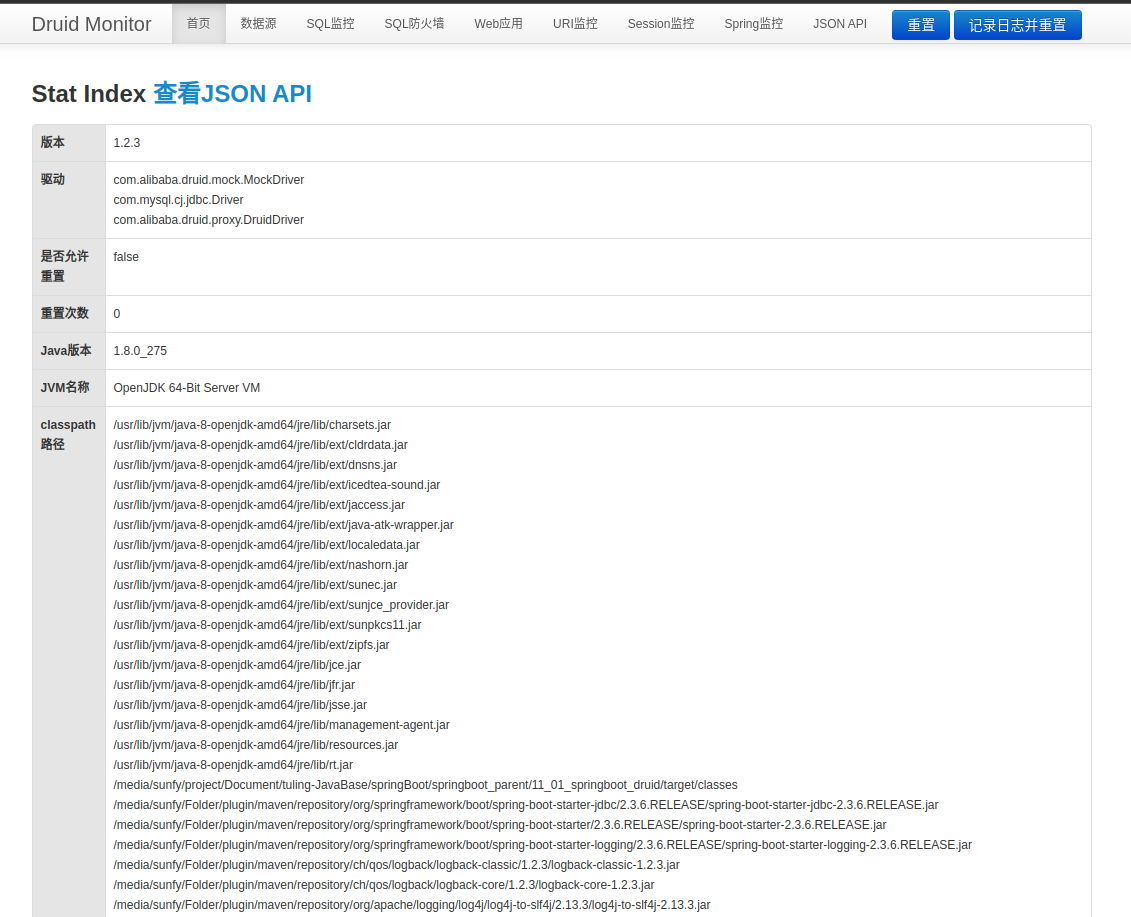The width and height of the screenshot is (1131, 917).
Task: Select the Web应用 tab
Action: 498,24
